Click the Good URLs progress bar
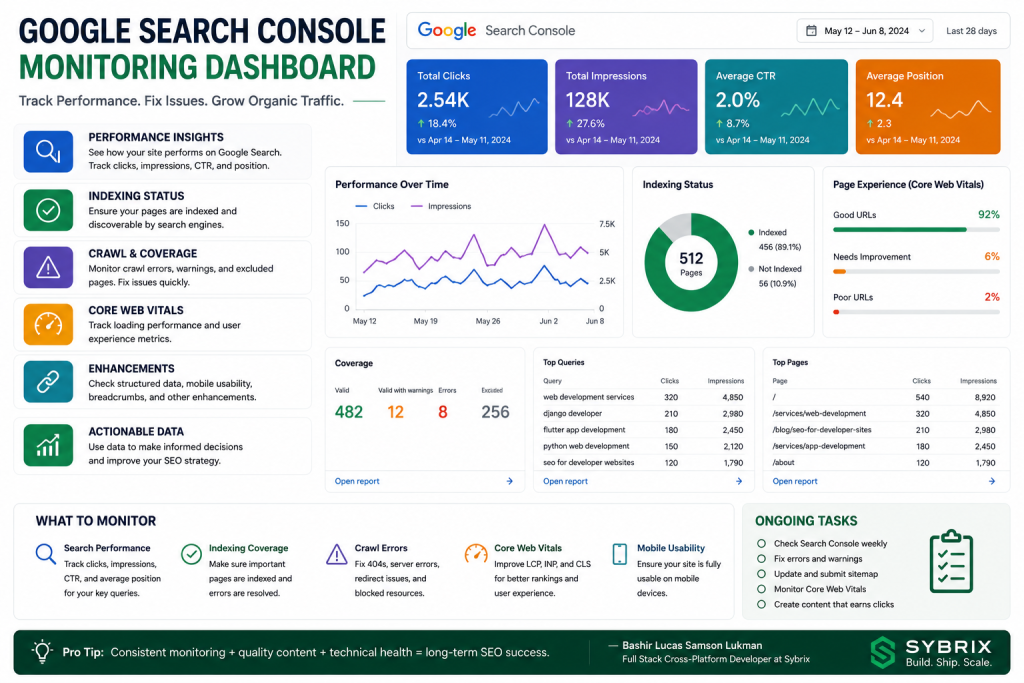1024x683 pixels. pyautogui.click(x=916, y=230)
